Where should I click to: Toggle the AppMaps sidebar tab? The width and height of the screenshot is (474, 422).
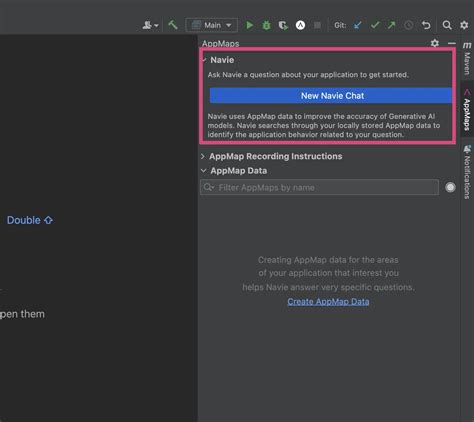click(467, 110)
